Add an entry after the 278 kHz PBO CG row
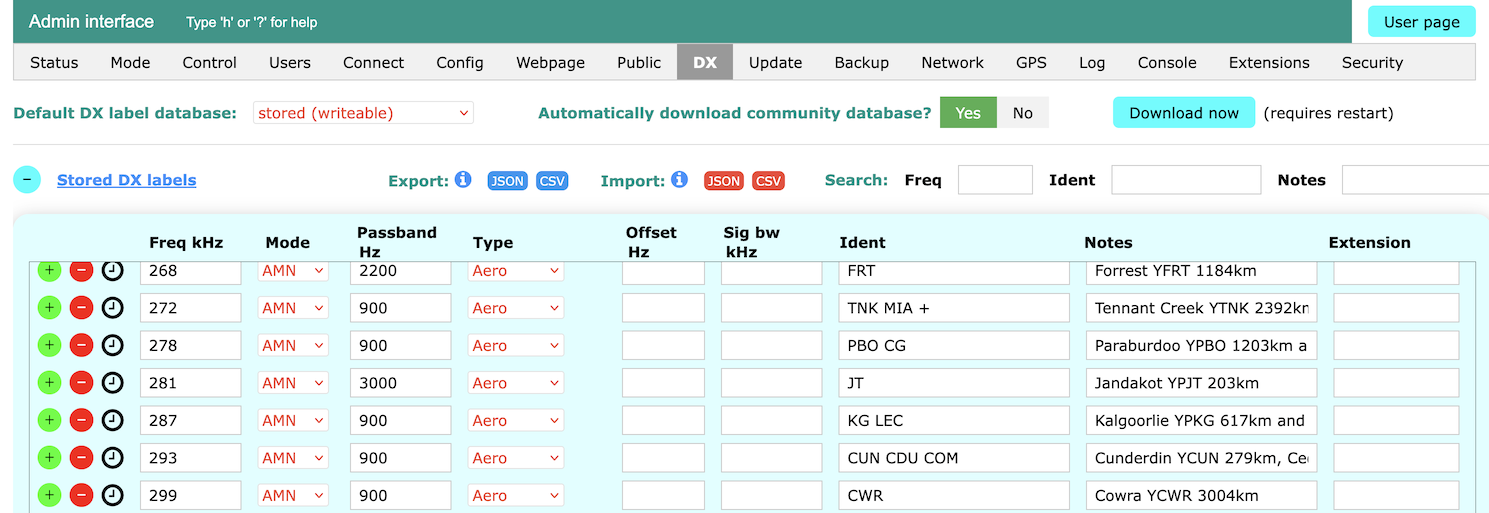The height and width of the screenshot is (513, 1489). coord(48,345)
